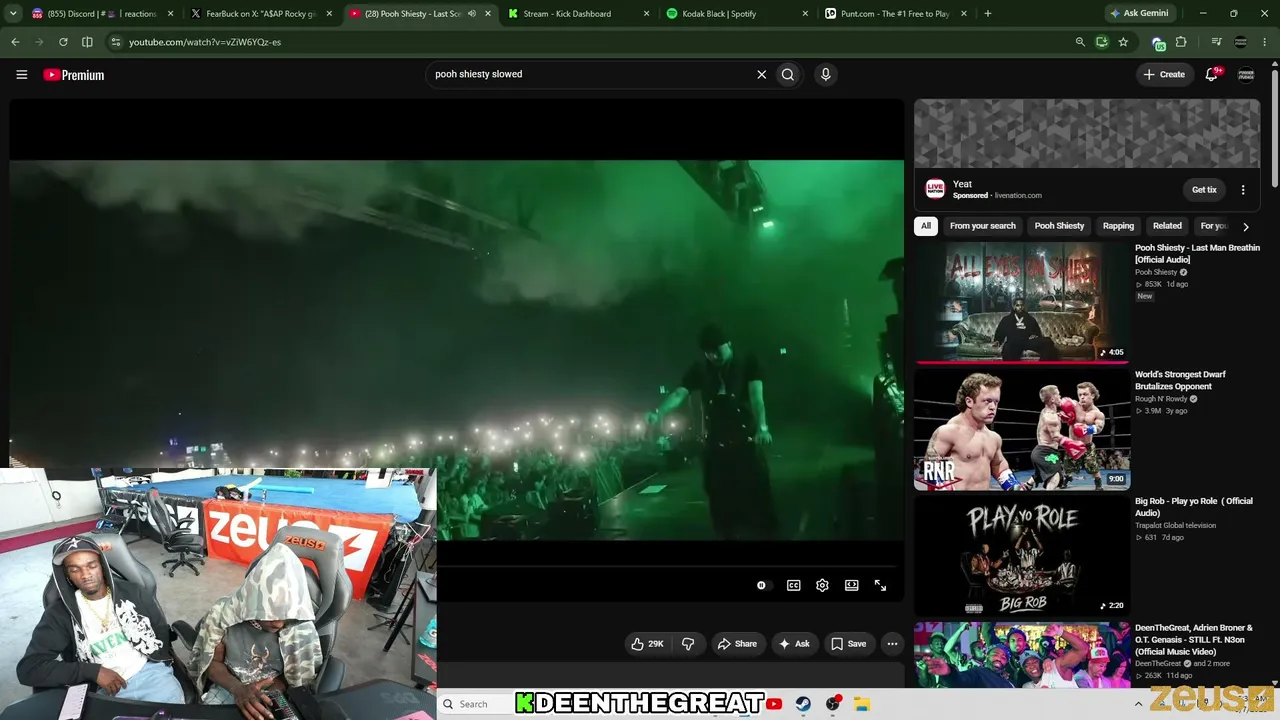
Task: Switch to the FearBuck on X tab
Action: click(260, 14)
